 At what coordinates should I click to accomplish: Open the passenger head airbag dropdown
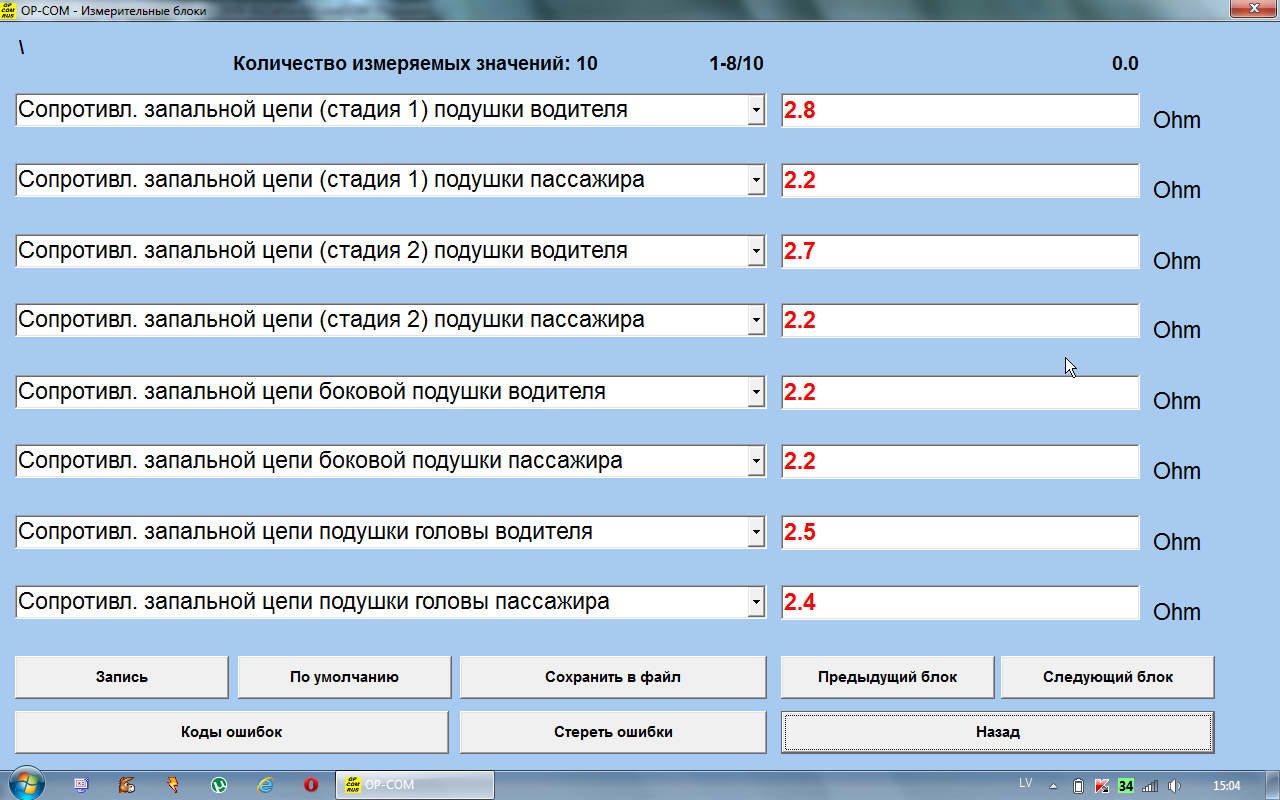tap(756, 602)
